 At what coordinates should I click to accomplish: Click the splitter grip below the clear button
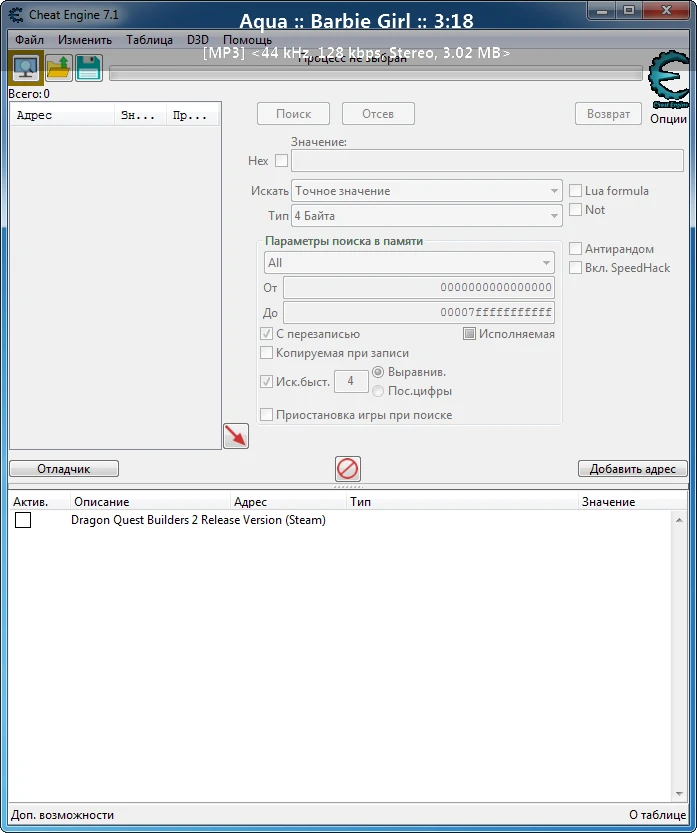[x=348, y=487]
